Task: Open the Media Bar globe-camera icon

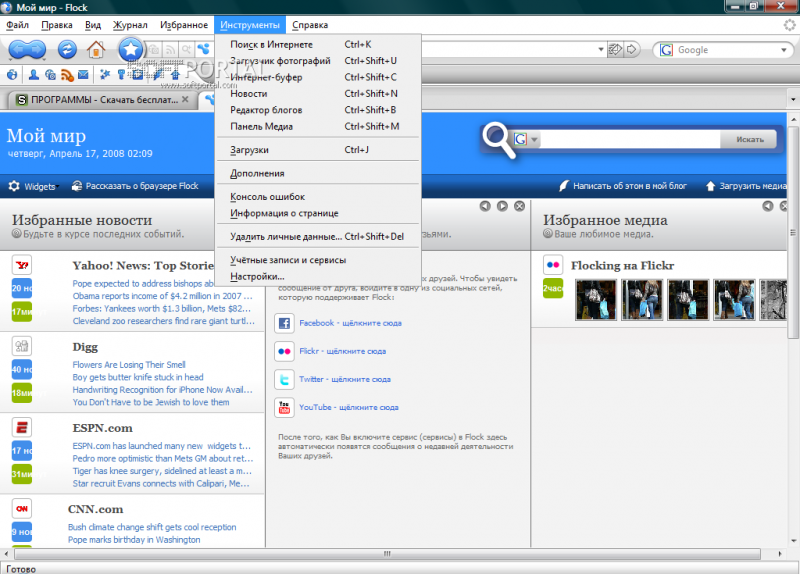Action: 50,75
